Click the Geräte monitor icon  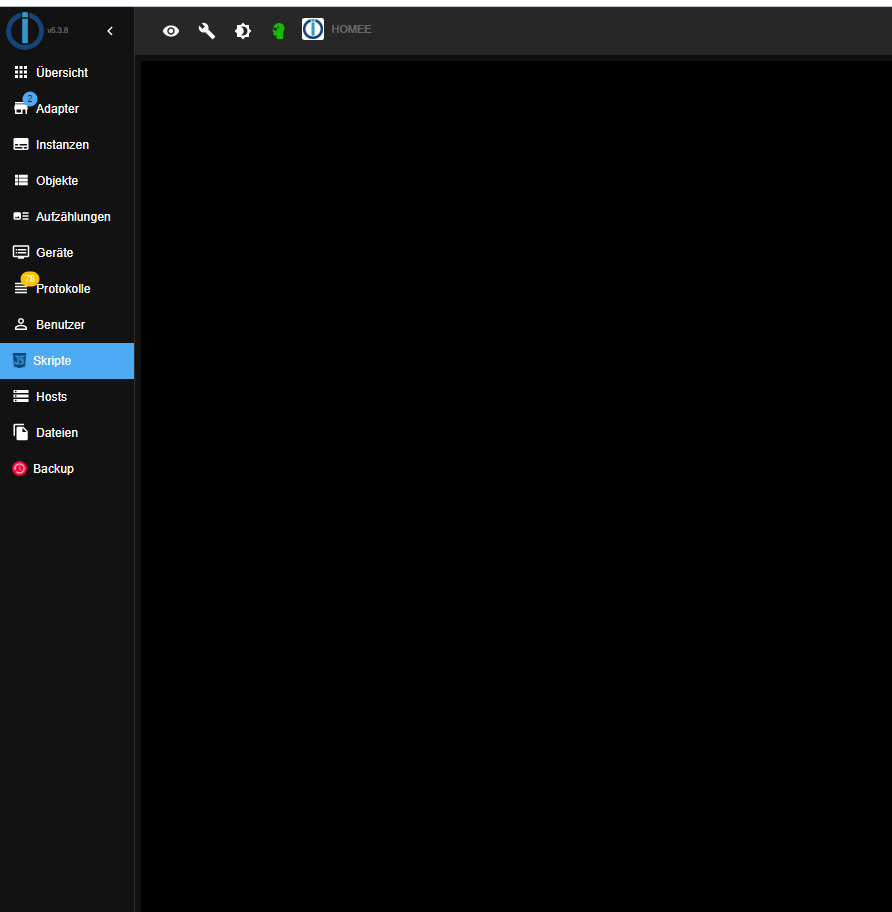point(21,252)
